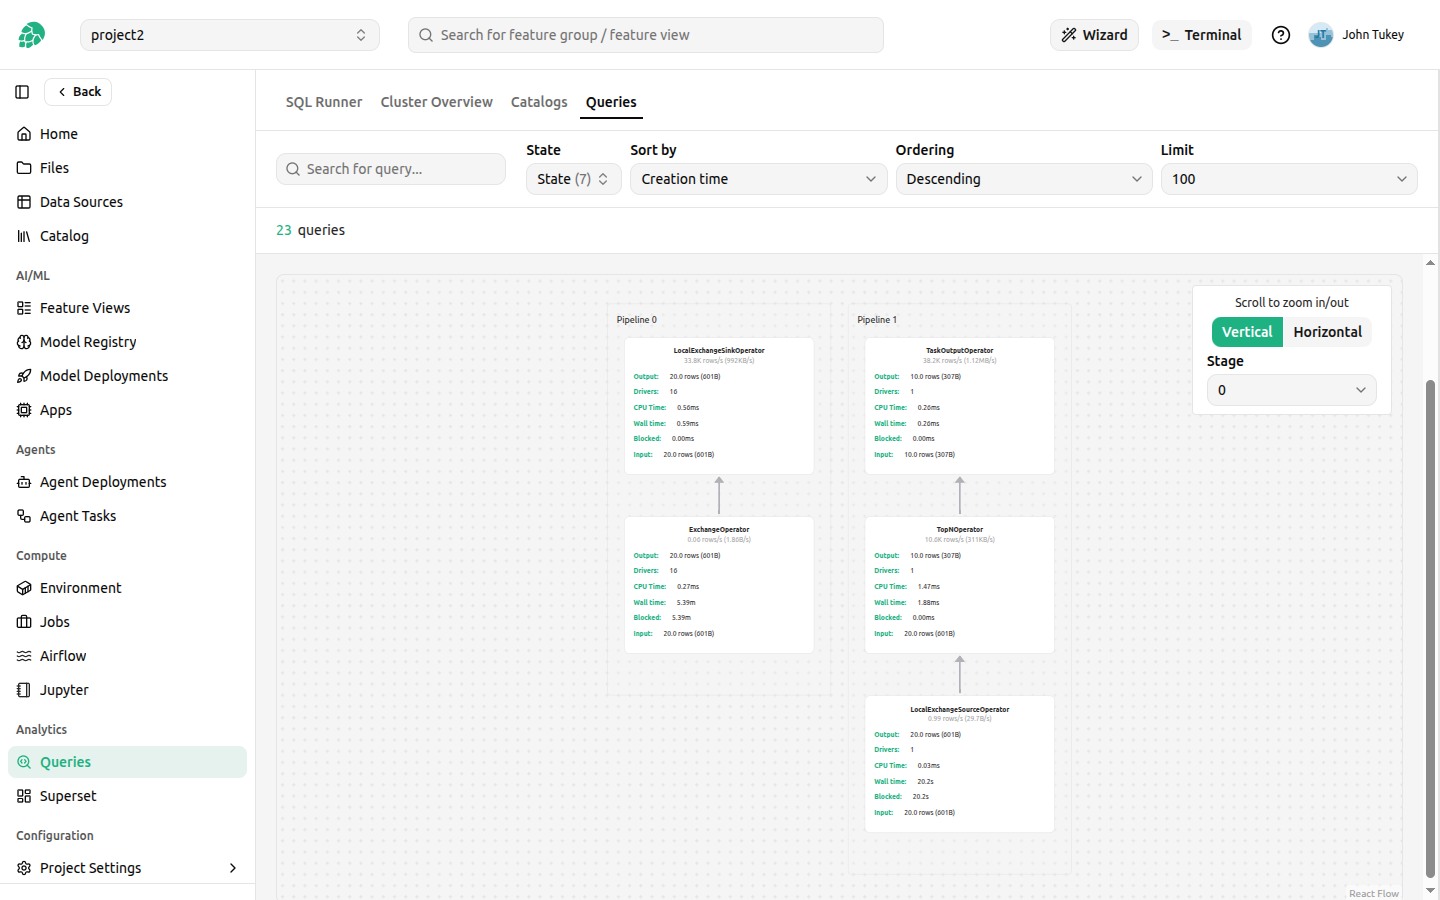Screen dimensions: 1440x900
Task: Click the Home sidebar icon
Action: 24,134
